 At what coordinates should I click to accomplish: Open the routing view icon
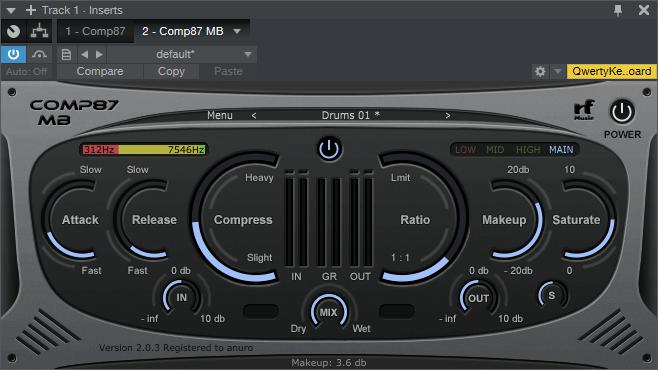click(39, 31)
